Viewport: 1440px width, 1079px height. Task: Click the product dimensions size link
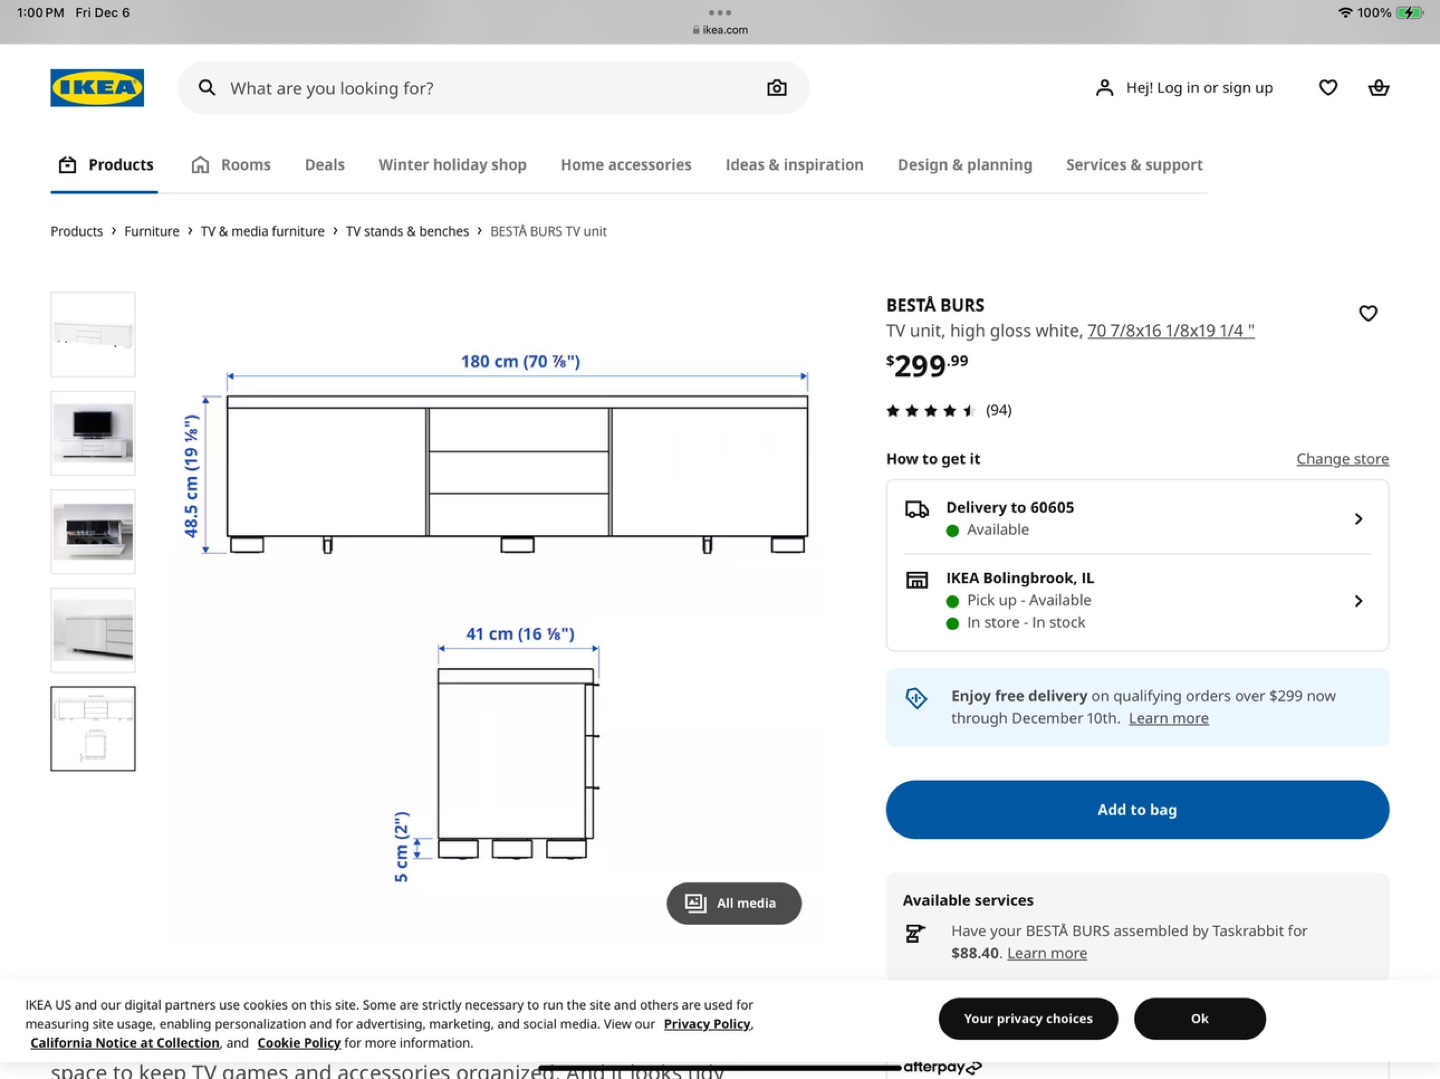click(x=1171, y=331)
